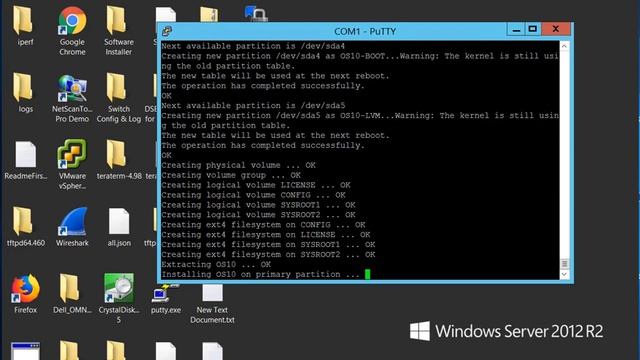This screenshot has width=640, height=360.
Task: Launch Firefox from desktop shortcut
Action: coord(25,294)
